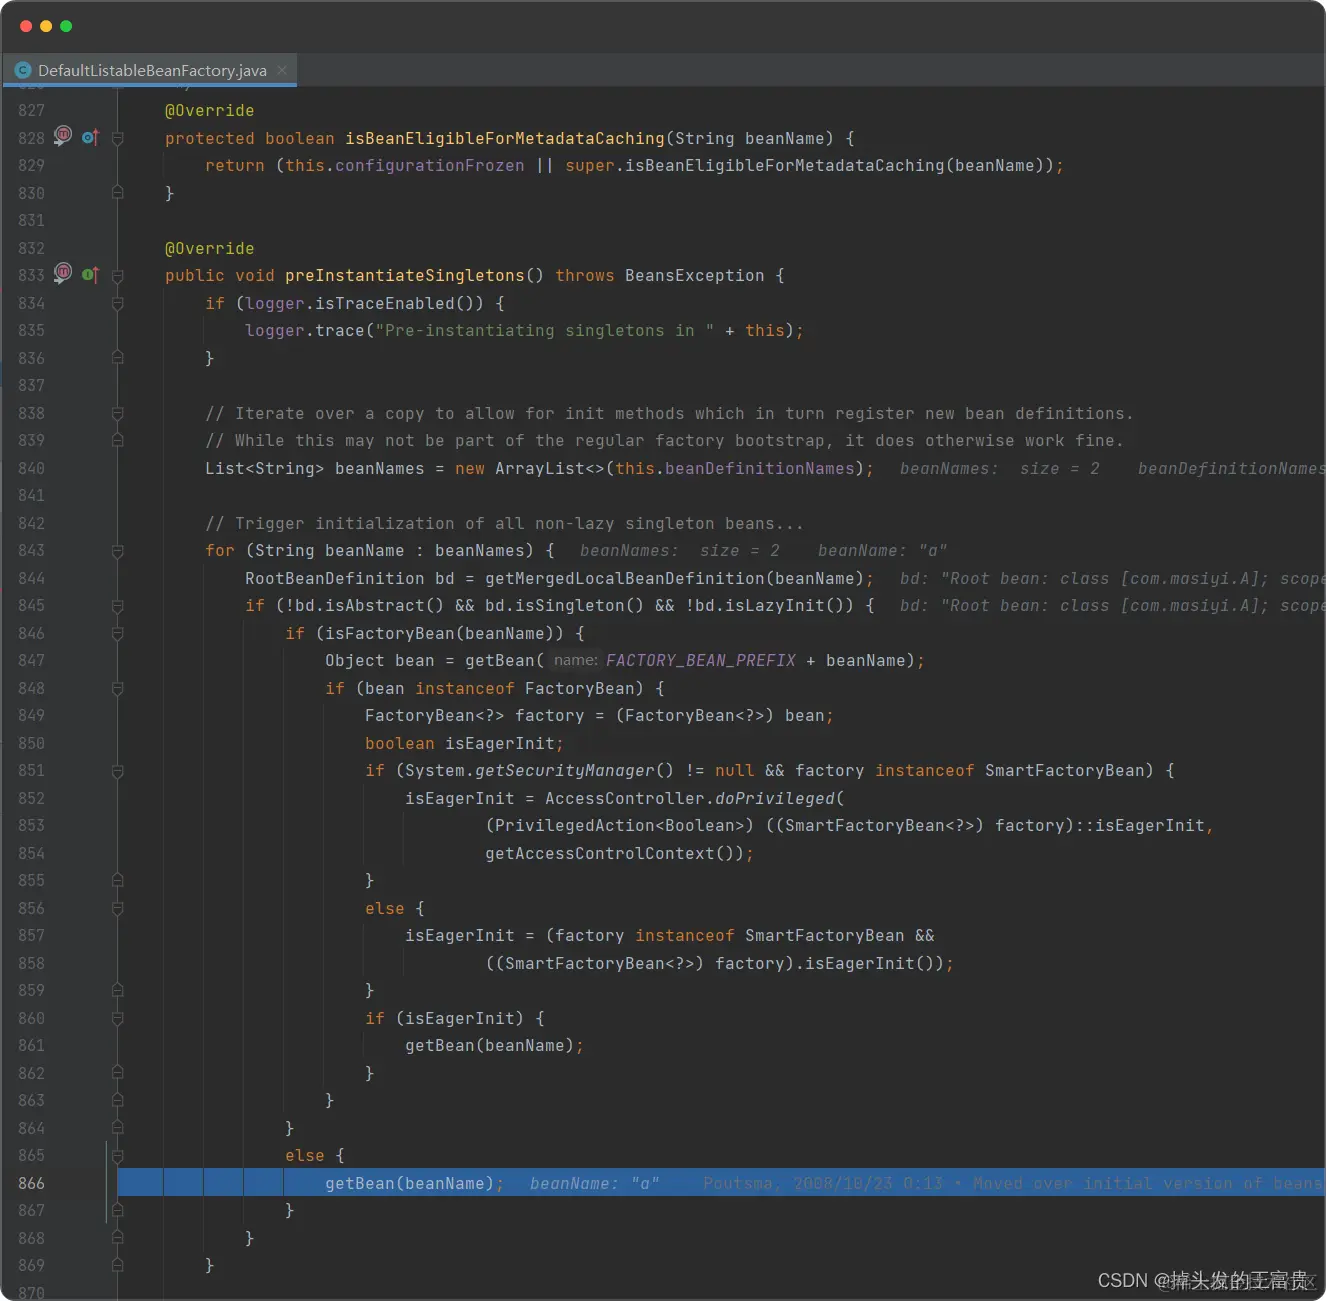Click line number 840 in the gutter
Screen dimensions: 1326x1301
[x=31, y=468]
